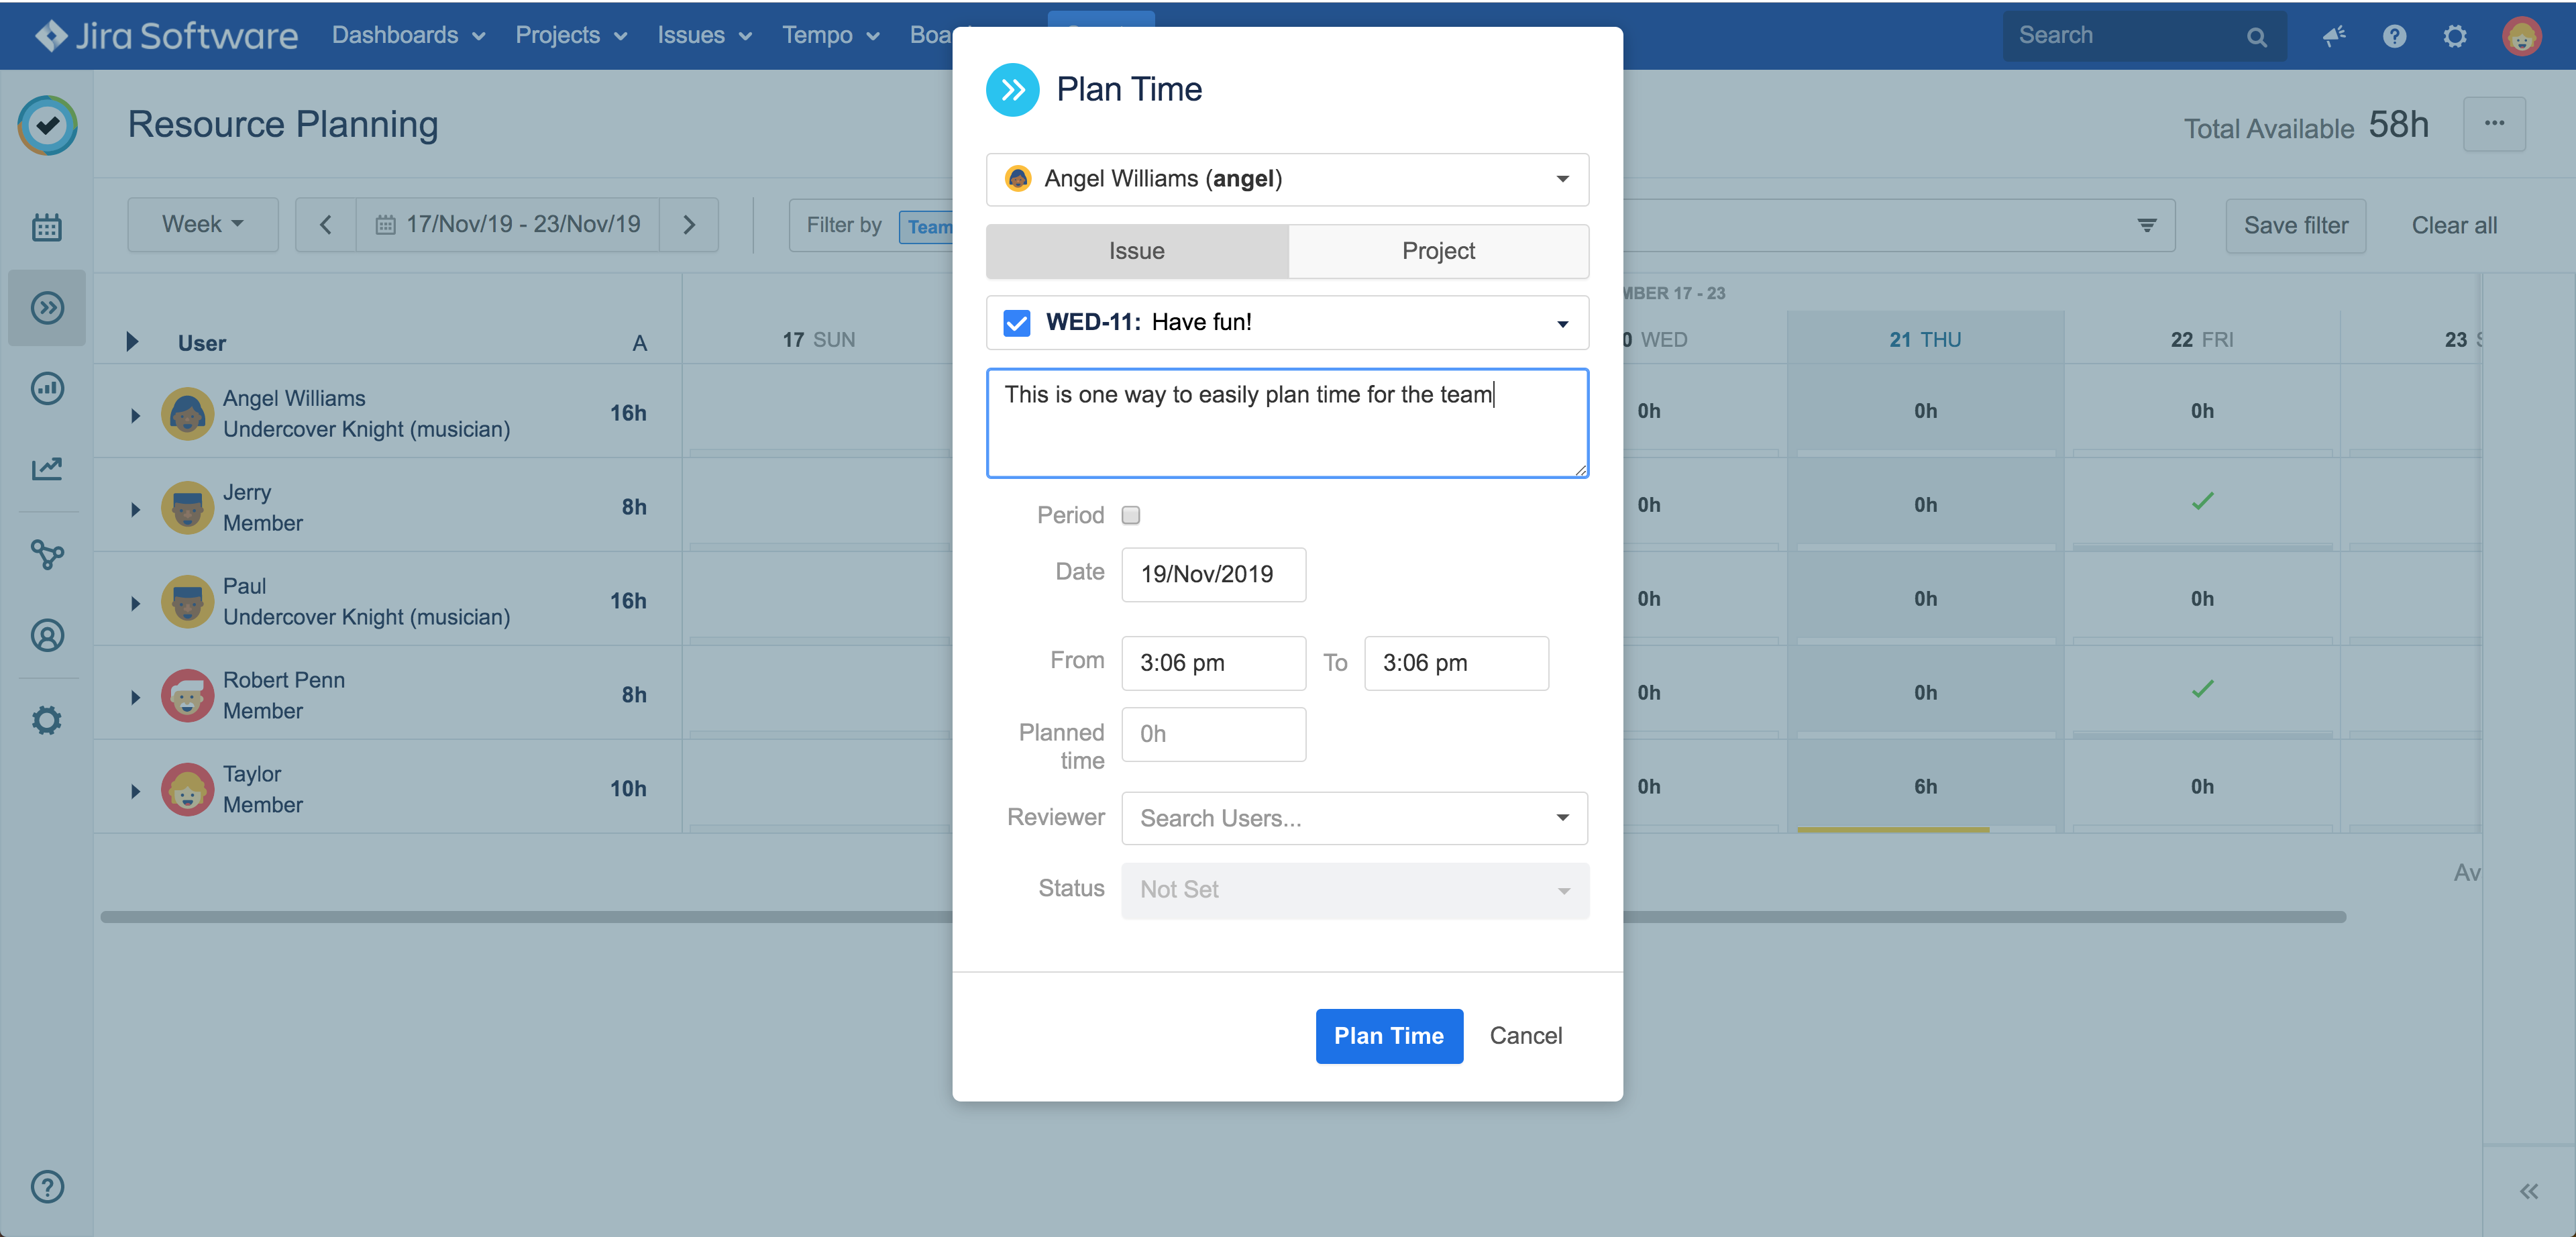Click in the Reviewer Search Users field
Viewport: 2576px width, 1237px height.
(x=1340, y=818)
